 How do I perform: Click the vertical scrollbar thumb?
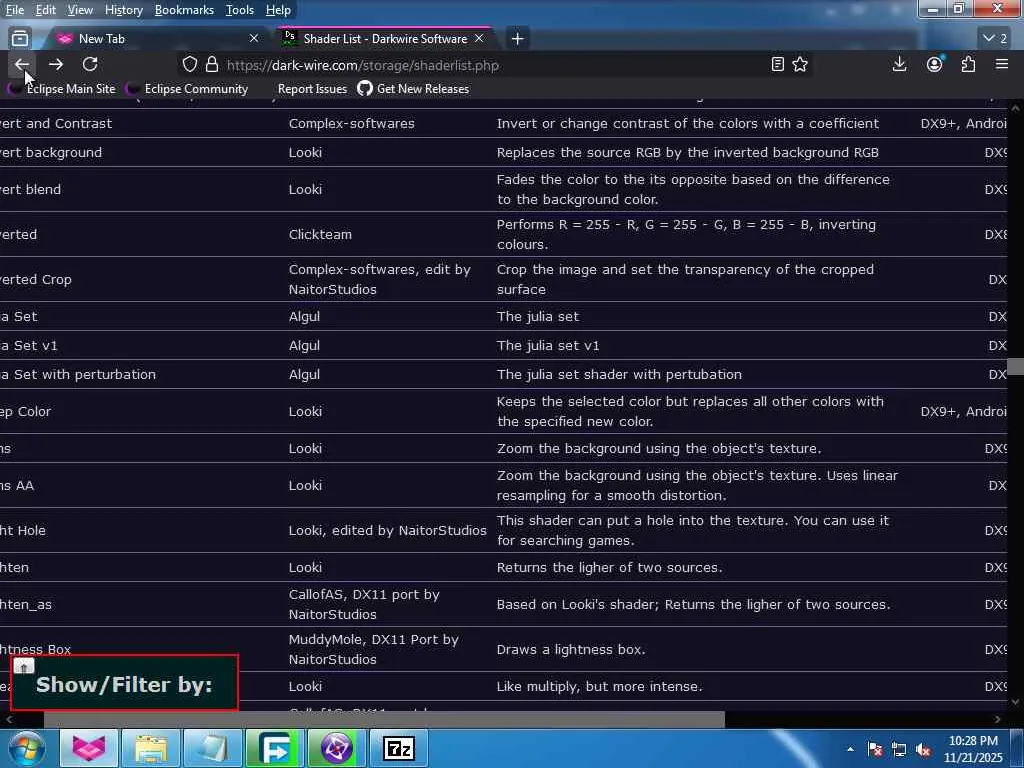1015,367
